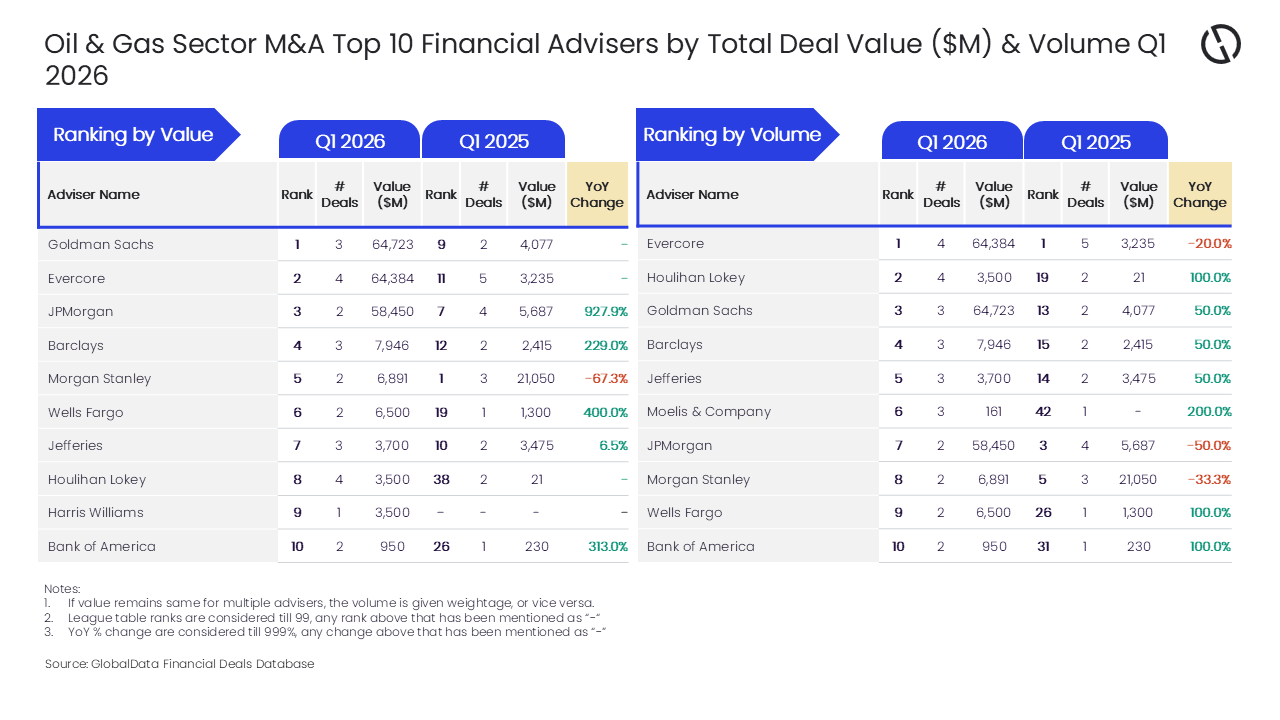Image resolution: width=1280 pixels, height=720 pixels.
Task: Click JPMorgan's 927.9% YoY change value
Action: (606, 311)
